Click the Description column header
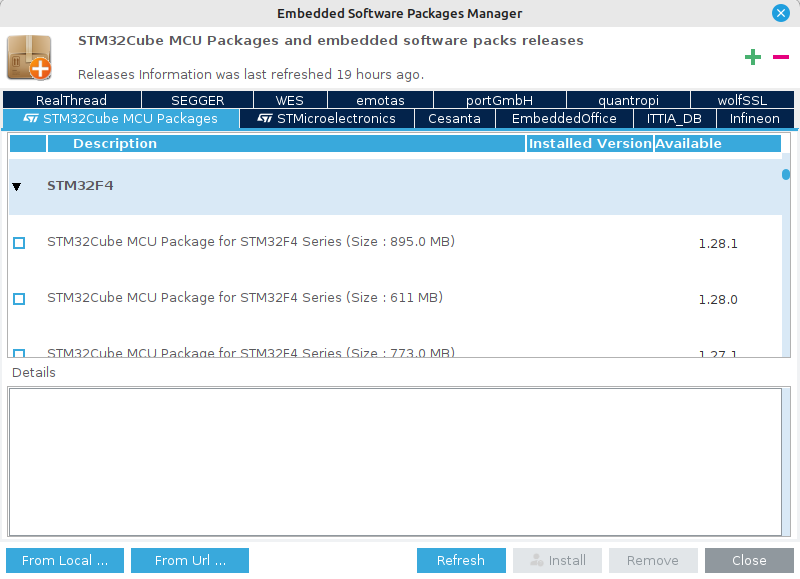Screen dimensions: 800x579 [x=286, y=143]
